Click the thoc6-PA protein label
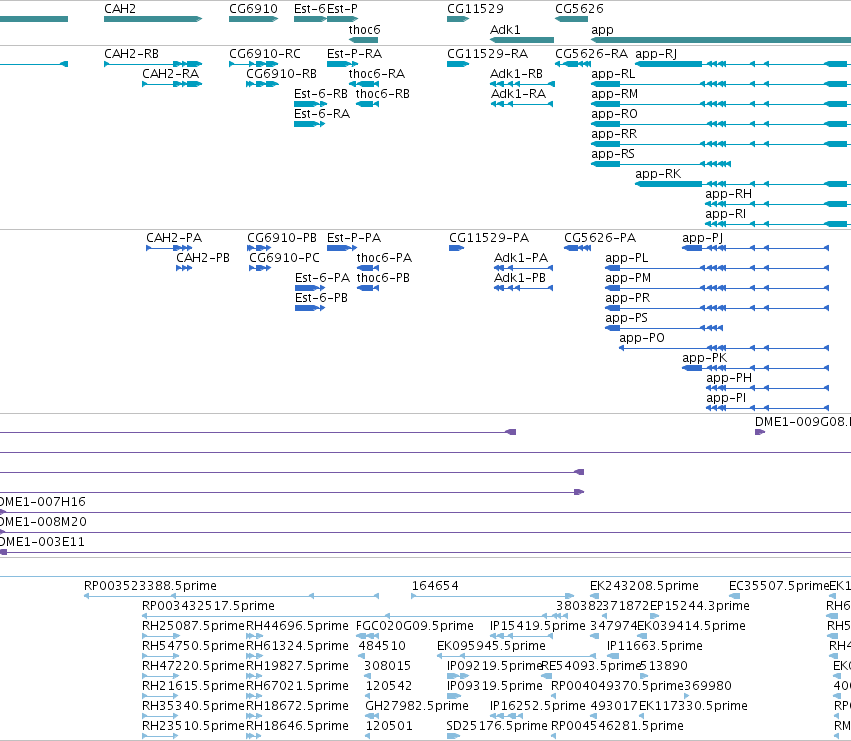 [384, 258]
